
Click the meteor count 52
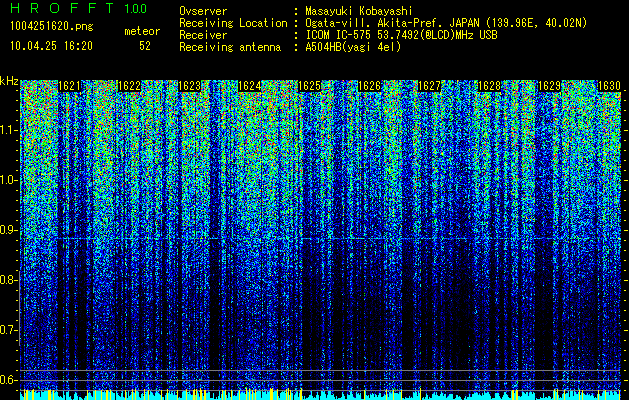[145, 46]
